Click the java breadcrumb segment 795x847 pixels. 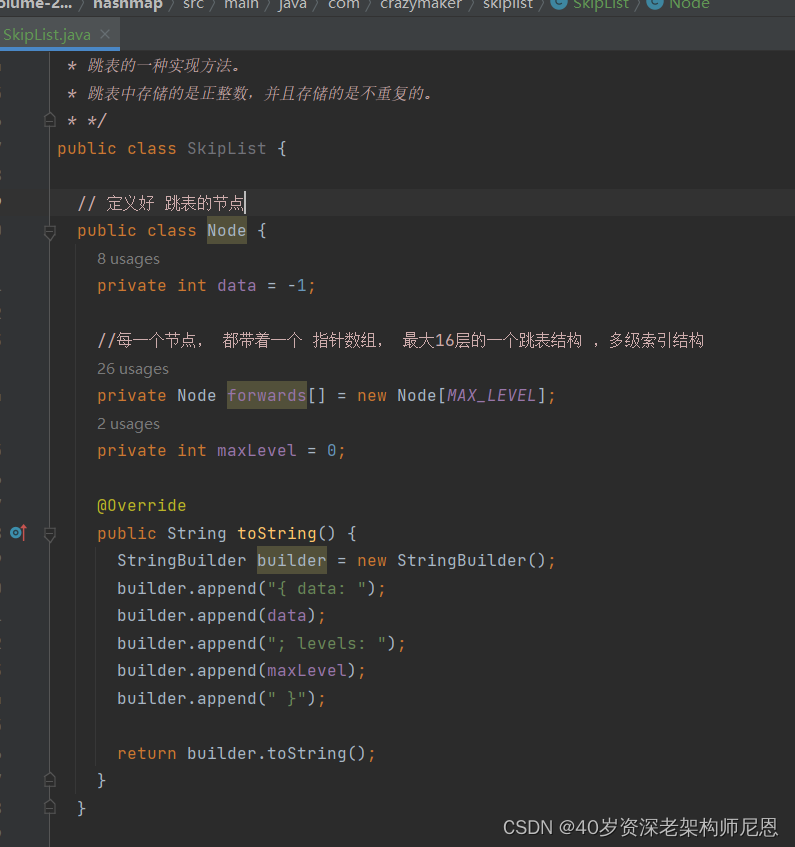(292, 5)
